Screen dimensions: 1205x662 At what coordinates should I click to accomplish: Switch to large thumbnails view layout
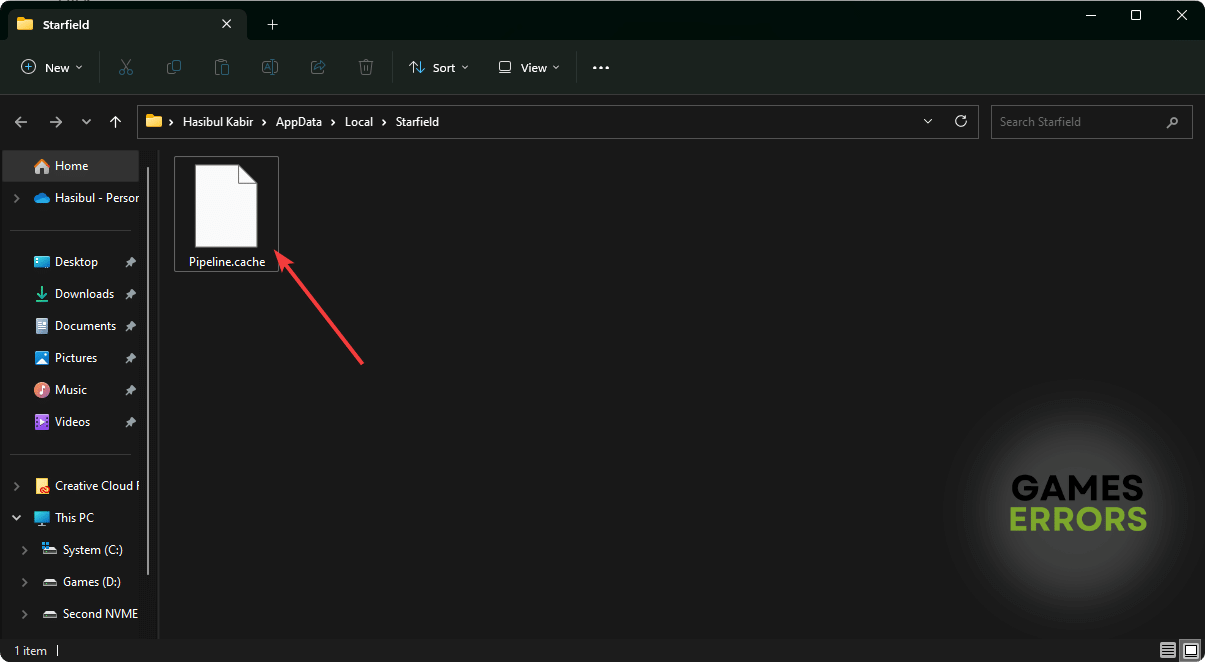pos(1190,650)
